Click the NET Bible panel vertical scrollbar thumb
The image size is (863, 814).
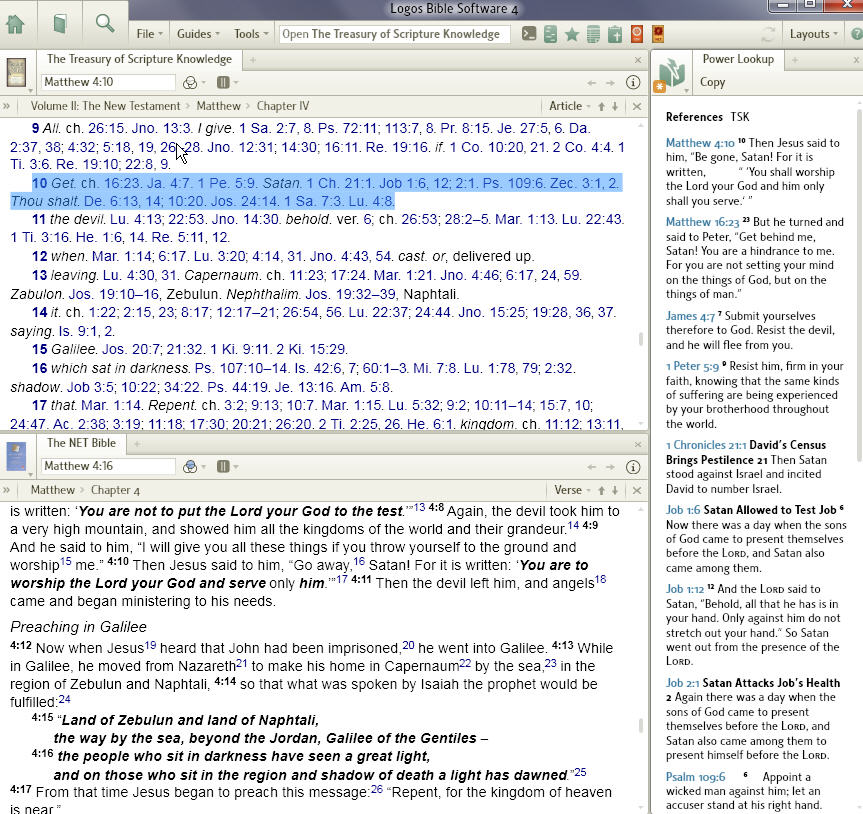pos(641,725)
